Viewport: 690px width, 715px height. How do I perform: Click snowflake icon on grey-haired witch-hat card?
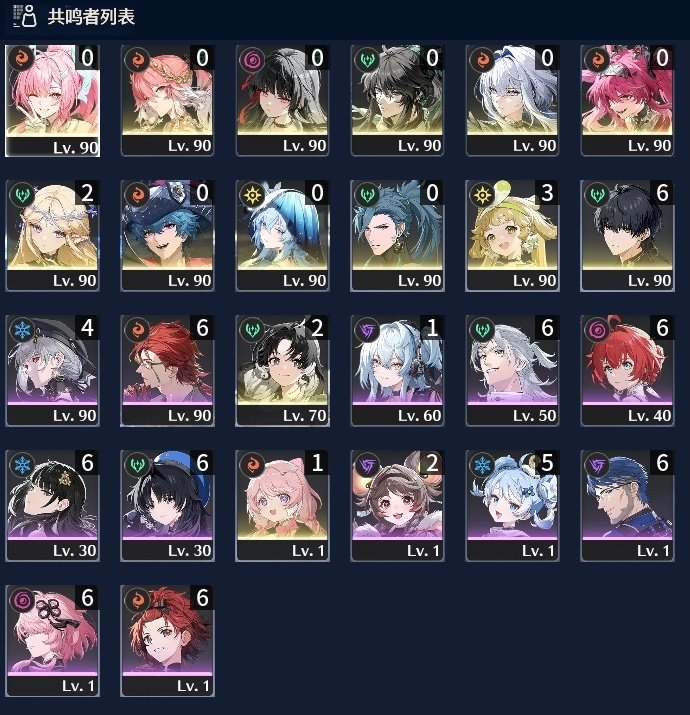(x=22, y=330)
